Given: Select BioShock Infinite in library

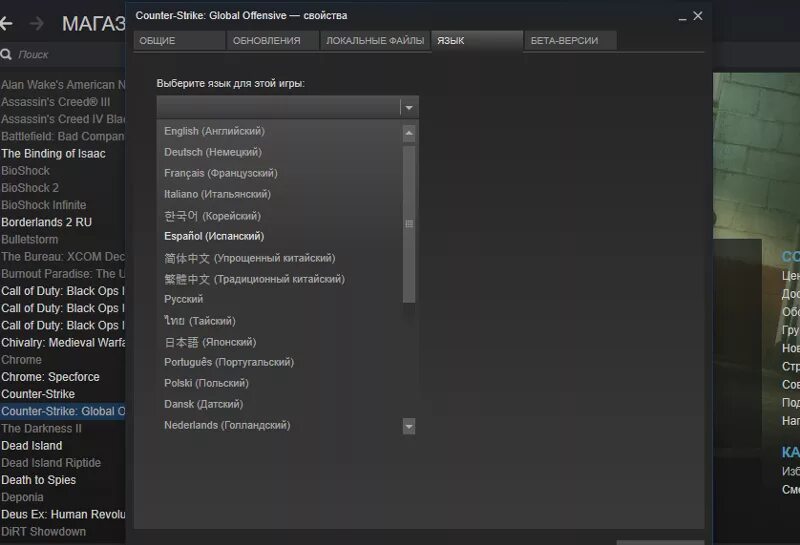Looking at the screenshot, I should click(43, 205).
